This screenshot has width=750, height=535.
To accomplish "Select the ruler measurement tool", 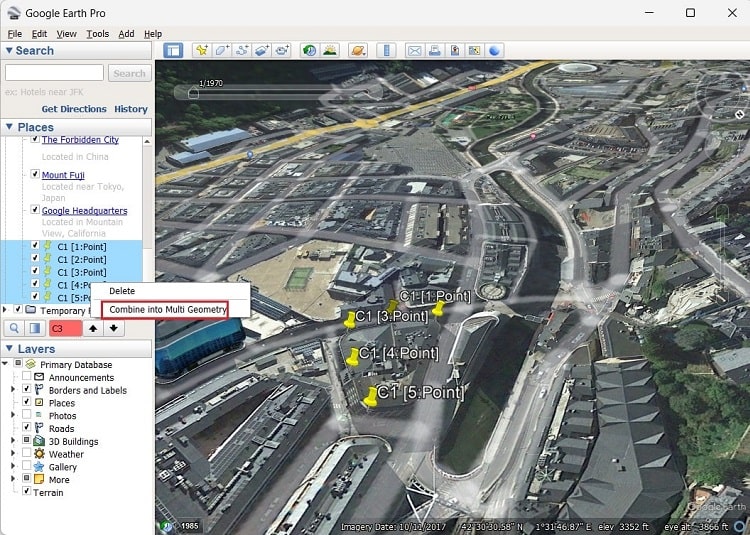I will pos(385,50).
